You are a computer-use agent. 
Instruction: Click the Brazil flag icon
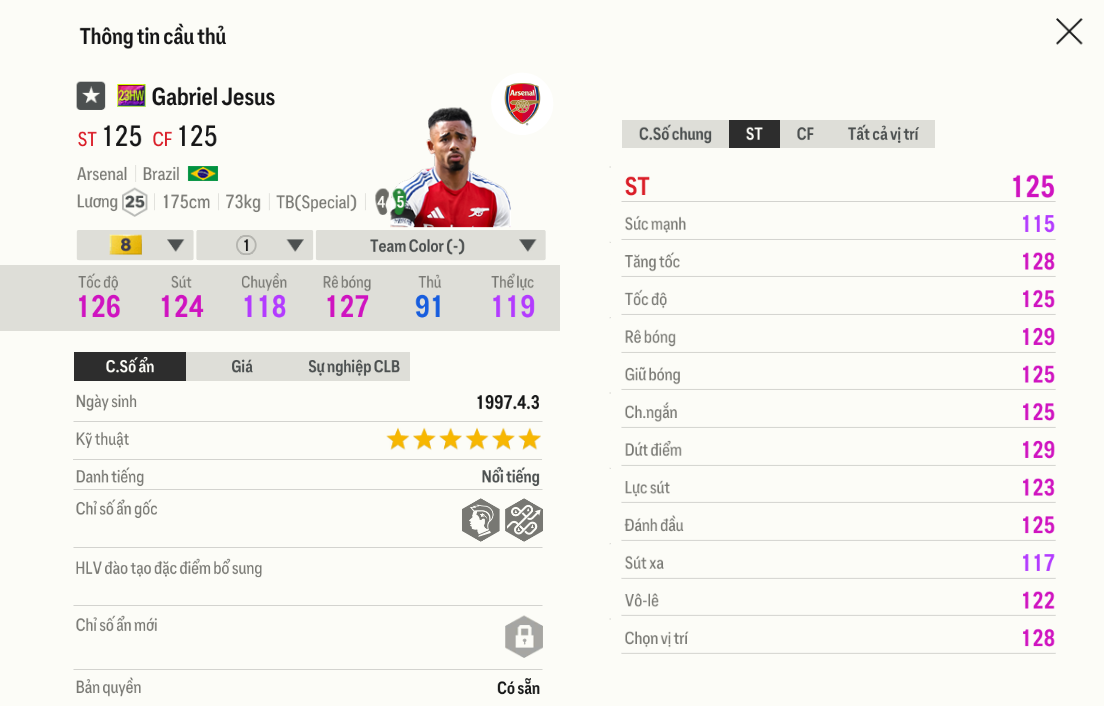tap(203, 174)
